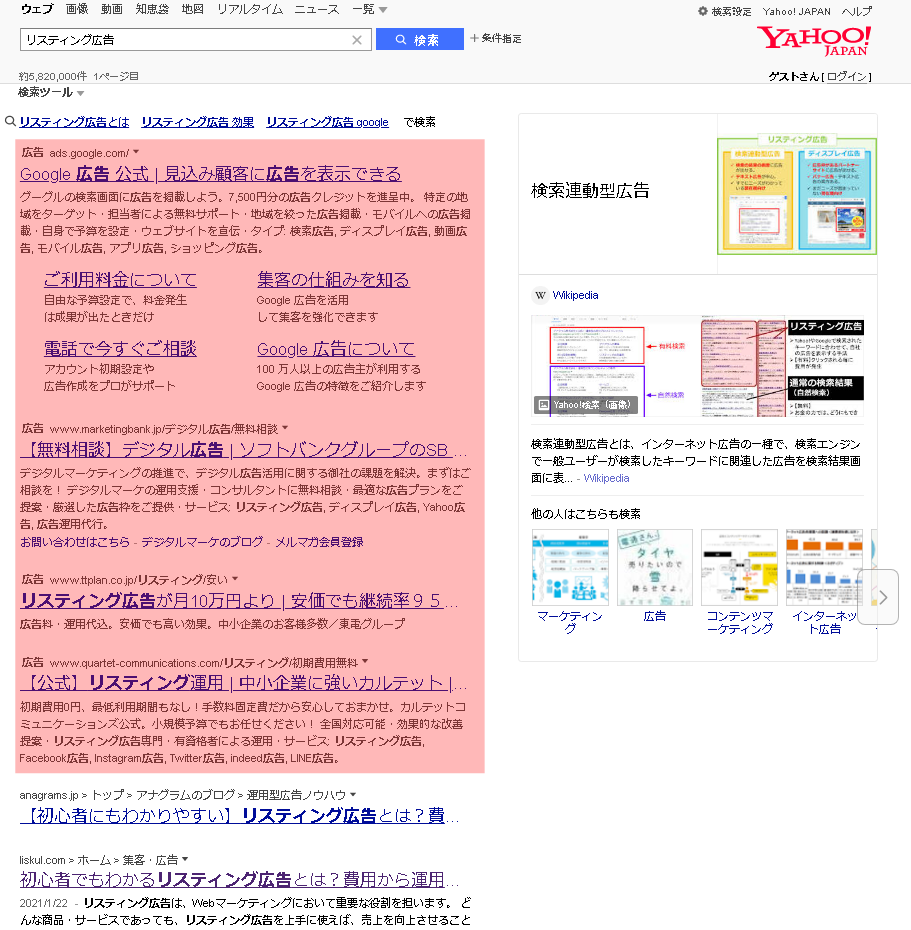Click the 検索 search button
This screenshot has height=930, width=911.
pyautogui.click(x=419, y=39)
